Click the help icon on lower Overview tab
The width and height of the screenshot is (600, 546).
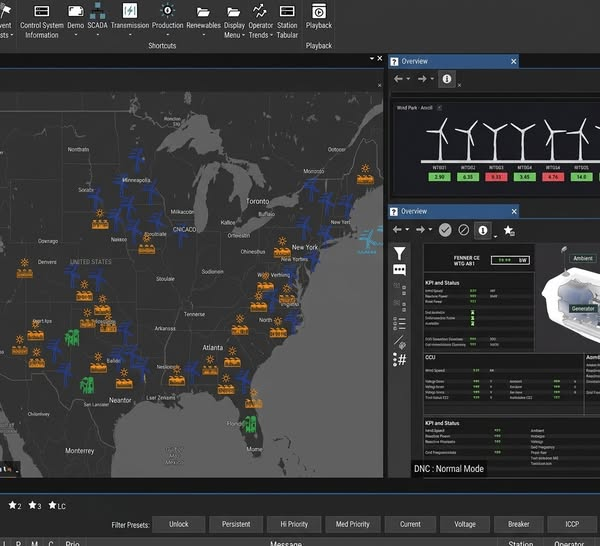coord(393,212)
